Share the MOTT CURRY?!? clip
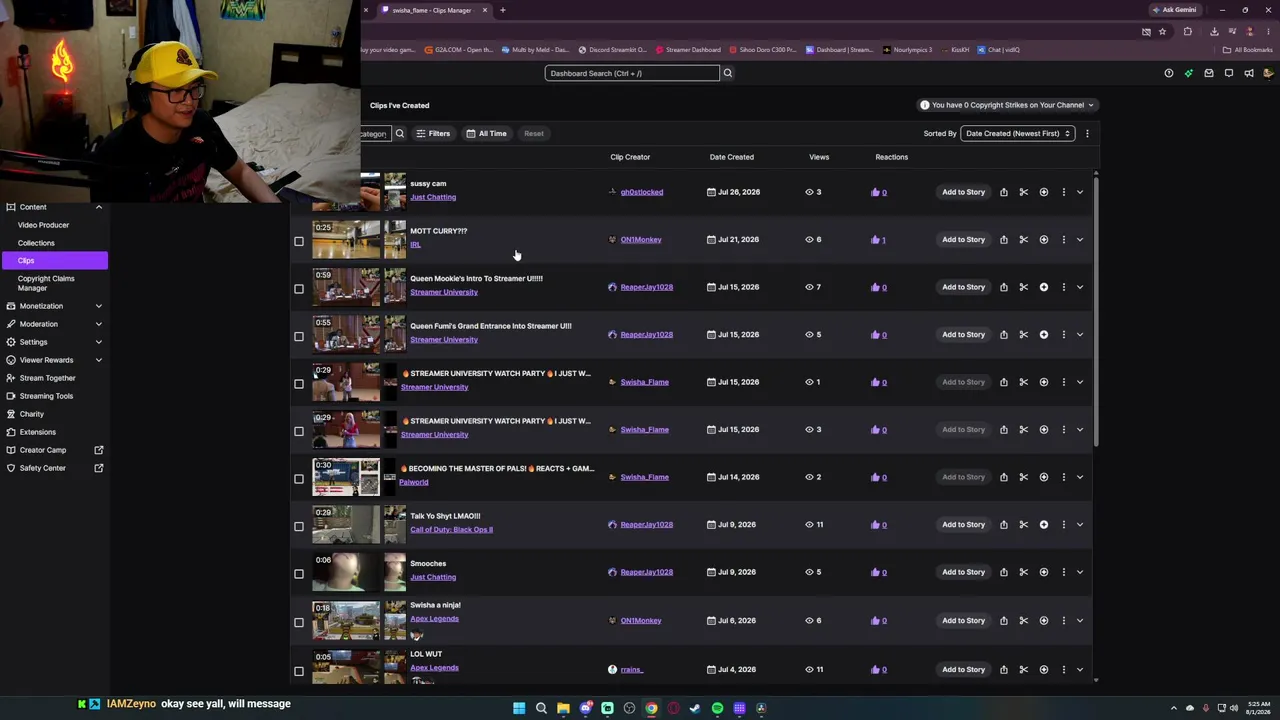This screenshot has width=1280, height=720. point(1004,240)
